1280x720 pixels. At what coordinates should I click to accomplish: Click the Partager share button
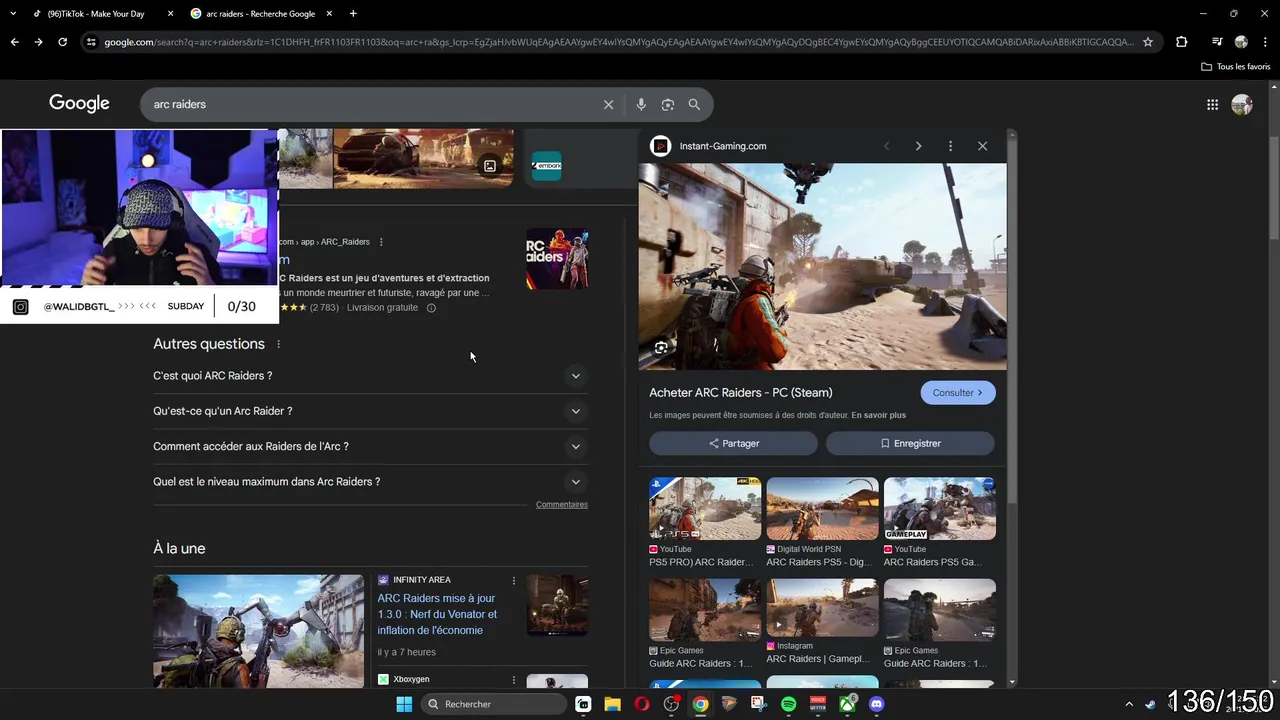733,443
